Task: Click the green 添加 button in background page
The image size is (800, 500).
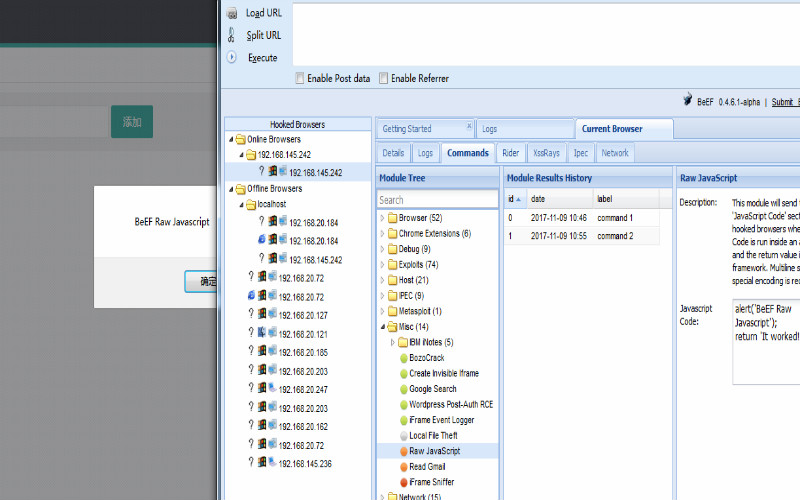Action: (132, 121)
